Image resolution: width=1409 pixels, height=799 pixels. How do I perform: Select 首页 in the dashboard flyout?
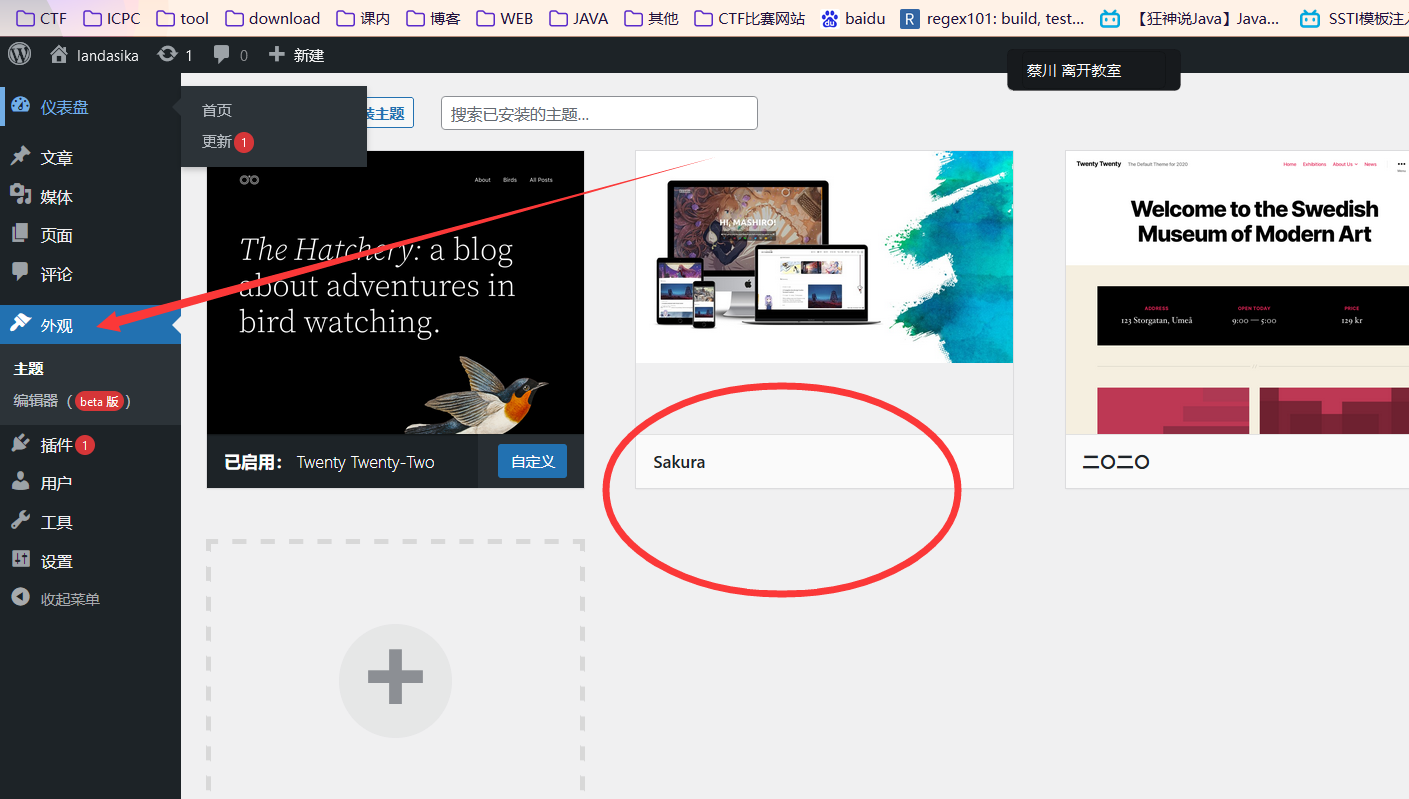(x=217, y=110)
